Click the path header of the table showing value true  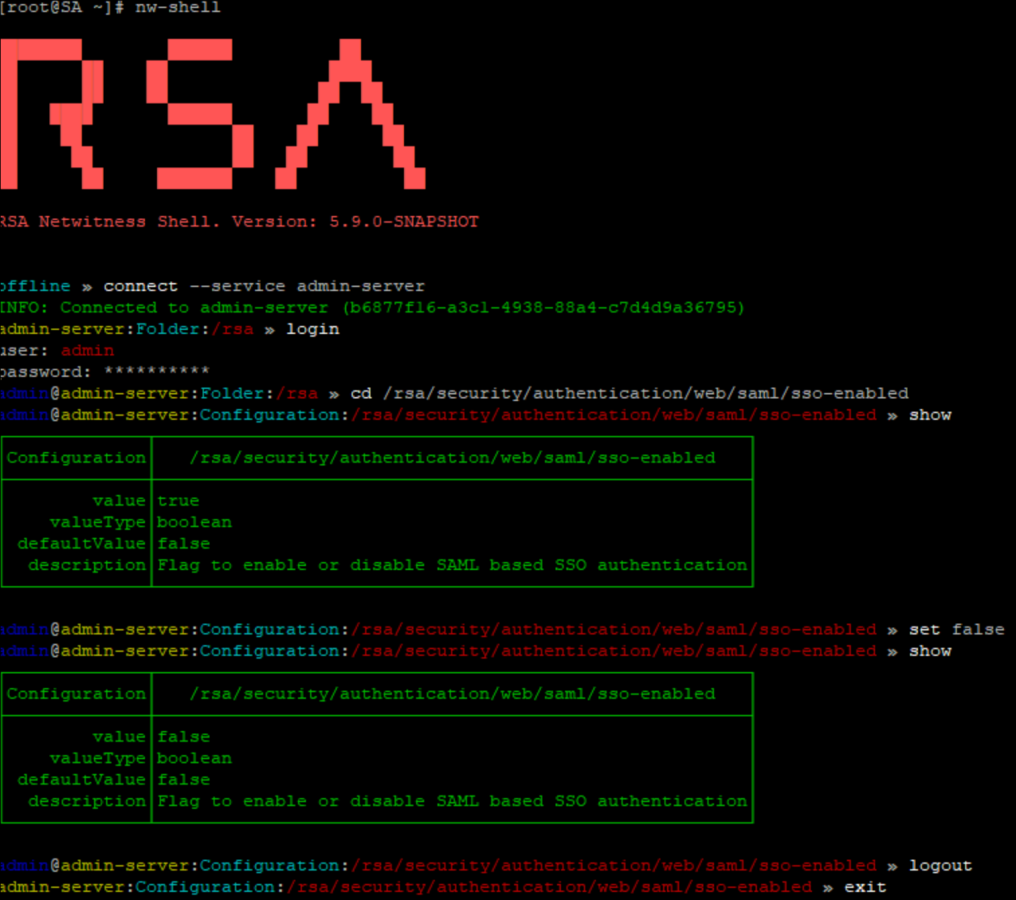(452, 457)
